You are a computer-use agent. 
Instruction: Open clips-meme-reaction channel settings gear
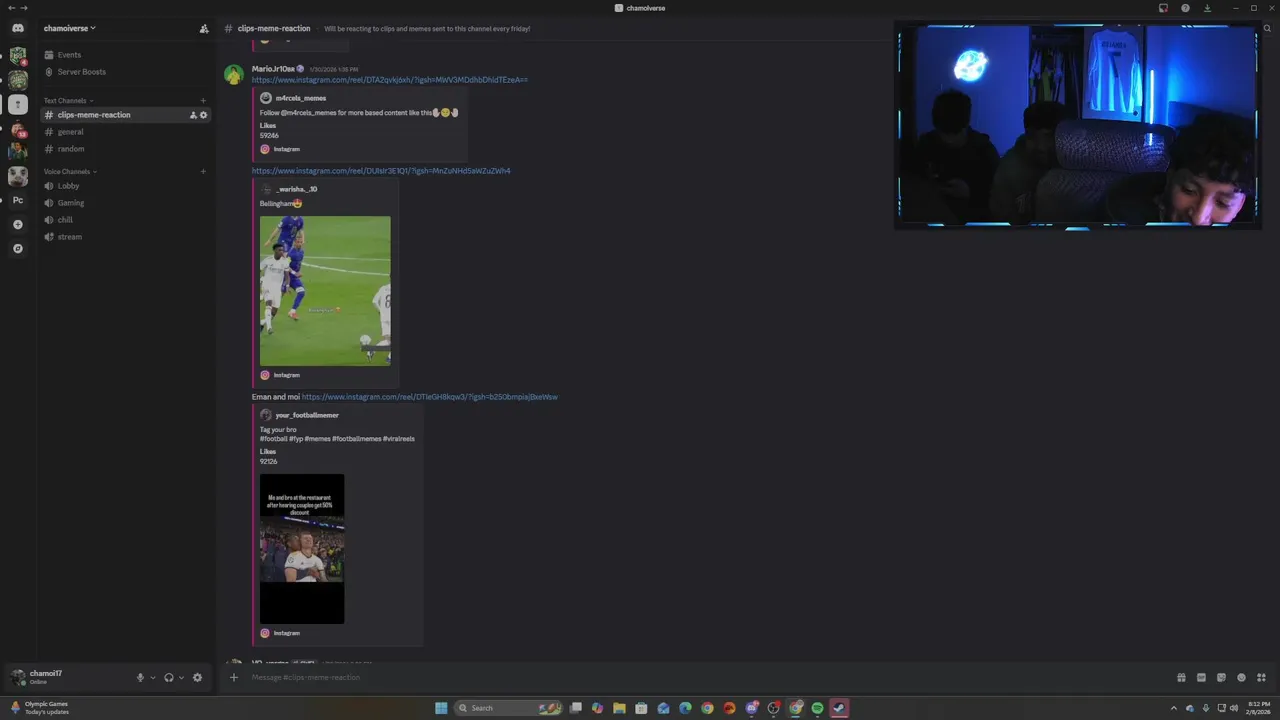[x=204, y=115]
